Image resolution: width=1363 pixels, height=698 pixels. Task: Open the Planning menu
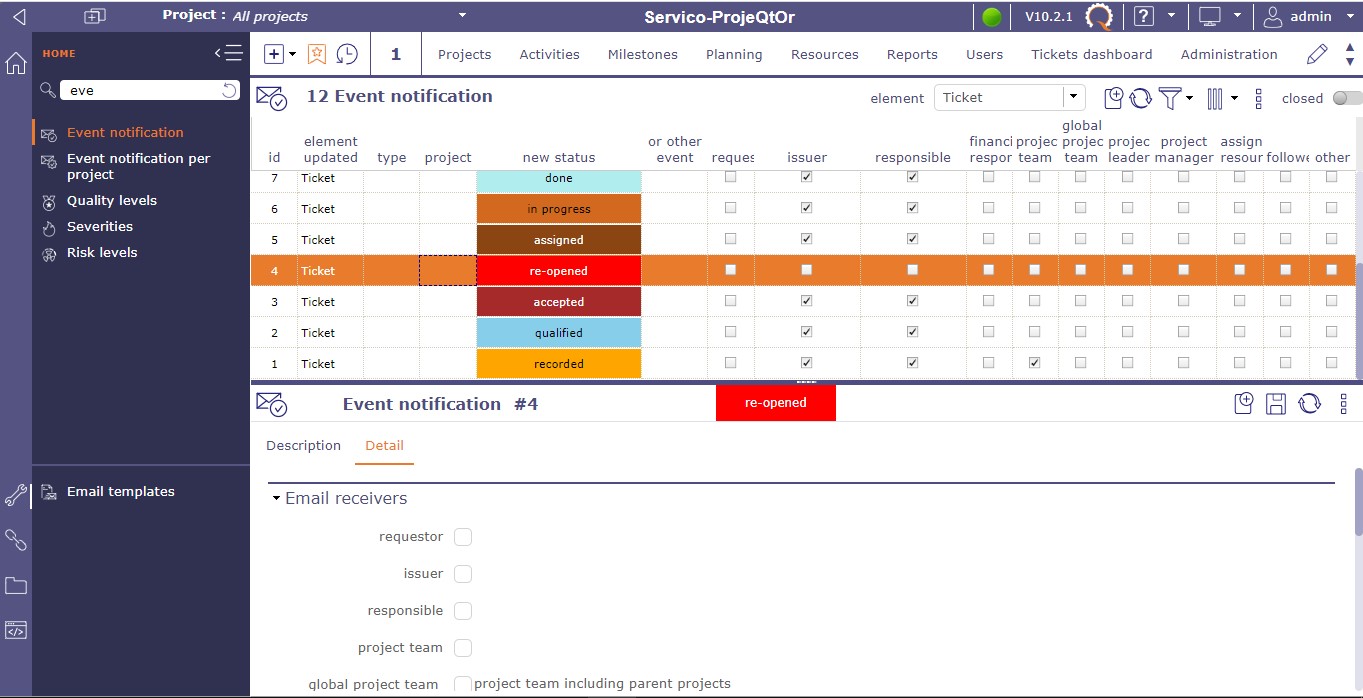click(x=733, y=54)
